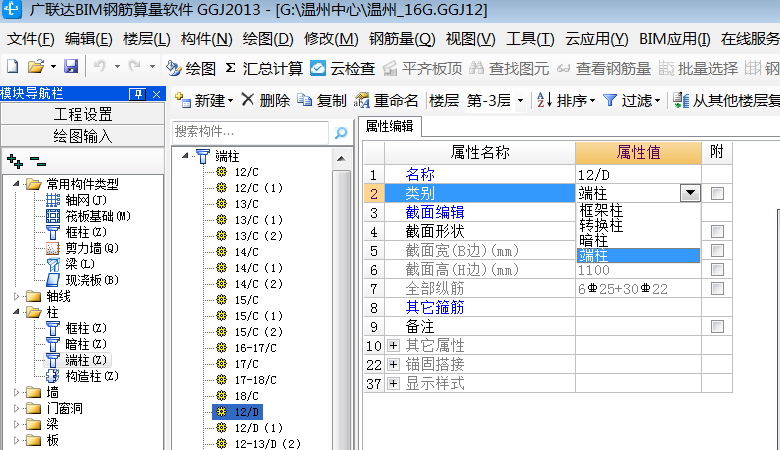
Task: Expand 锚固搭接 row 22
Action: click(x=393, y=364)
